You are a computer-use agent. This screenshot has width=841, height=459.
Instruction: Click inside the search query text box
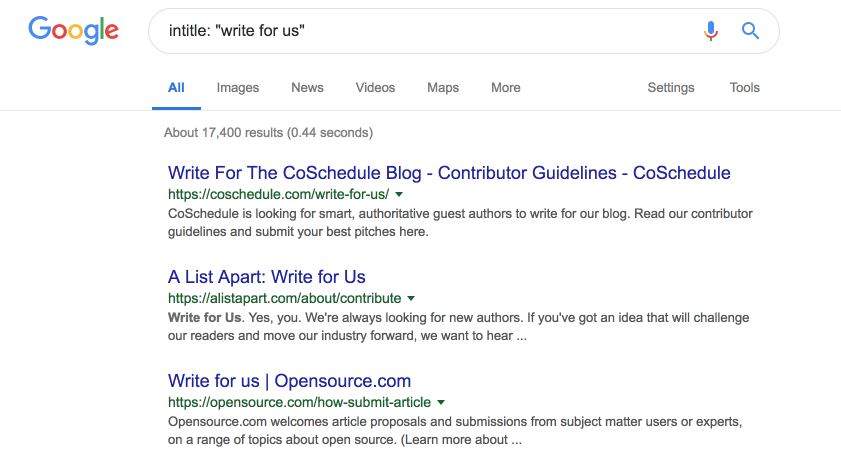[x=420, y=31]
